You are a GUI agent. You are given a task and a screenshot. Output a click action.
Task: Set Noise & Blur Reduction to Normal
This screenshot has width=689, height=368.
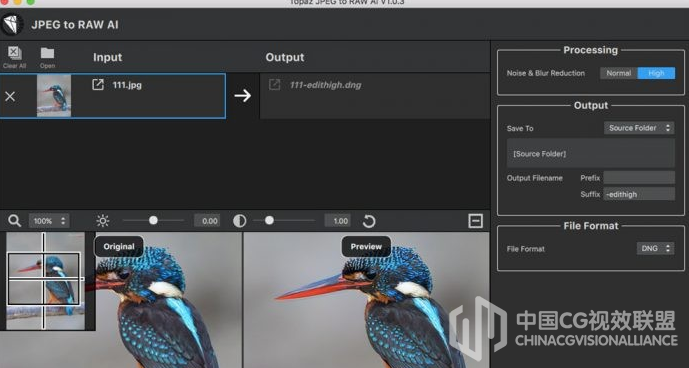(x=619, y=73)
